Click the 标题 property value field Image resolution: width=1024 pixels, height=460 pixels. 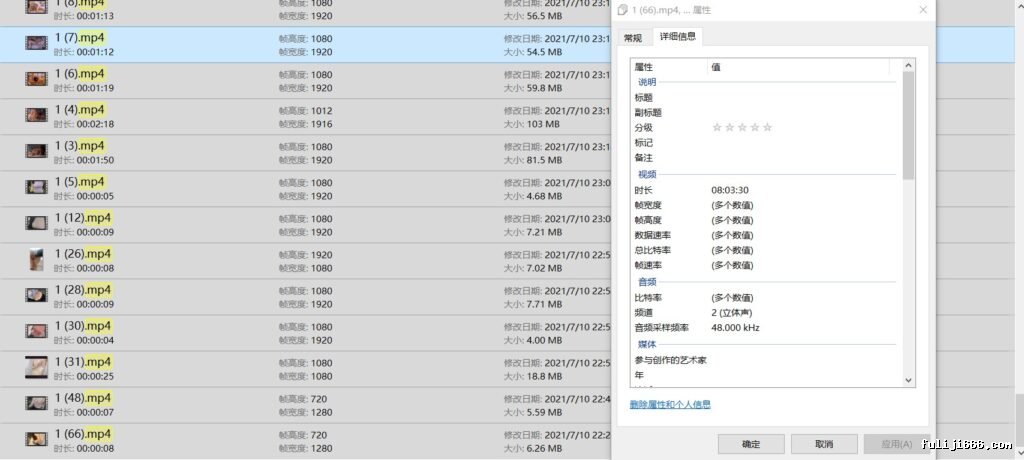pos(803,97)
